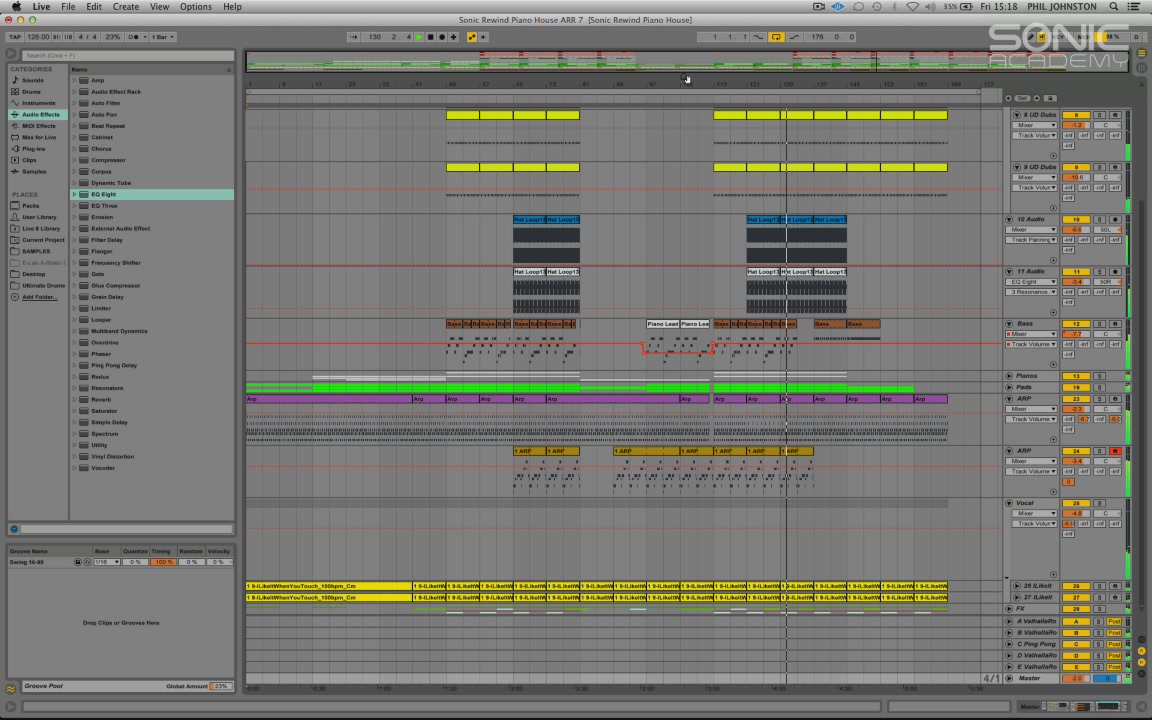
Task: Expand the EQ Eight device folder
Action: pyautogui.click(x=74, y=194)
